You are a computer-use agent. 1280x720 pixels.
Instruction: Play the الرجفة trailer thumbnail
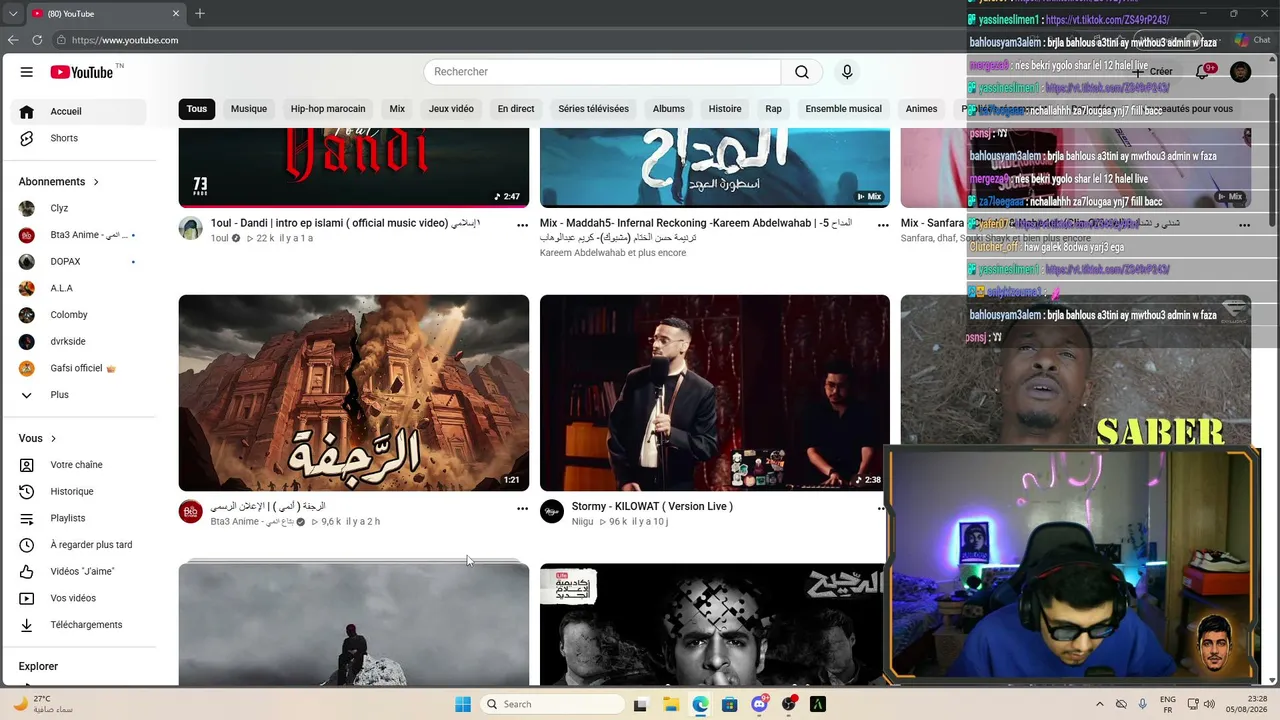[x=354, y=392]
